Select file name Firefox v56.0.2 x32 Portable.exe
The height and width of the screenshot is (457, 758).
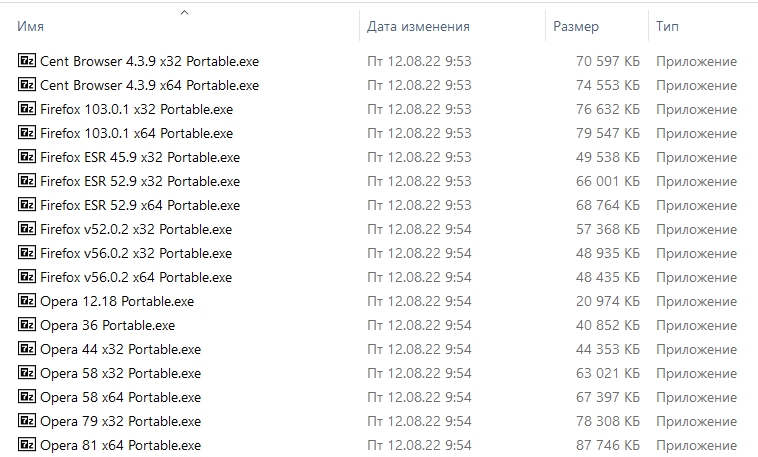point(136,253)
